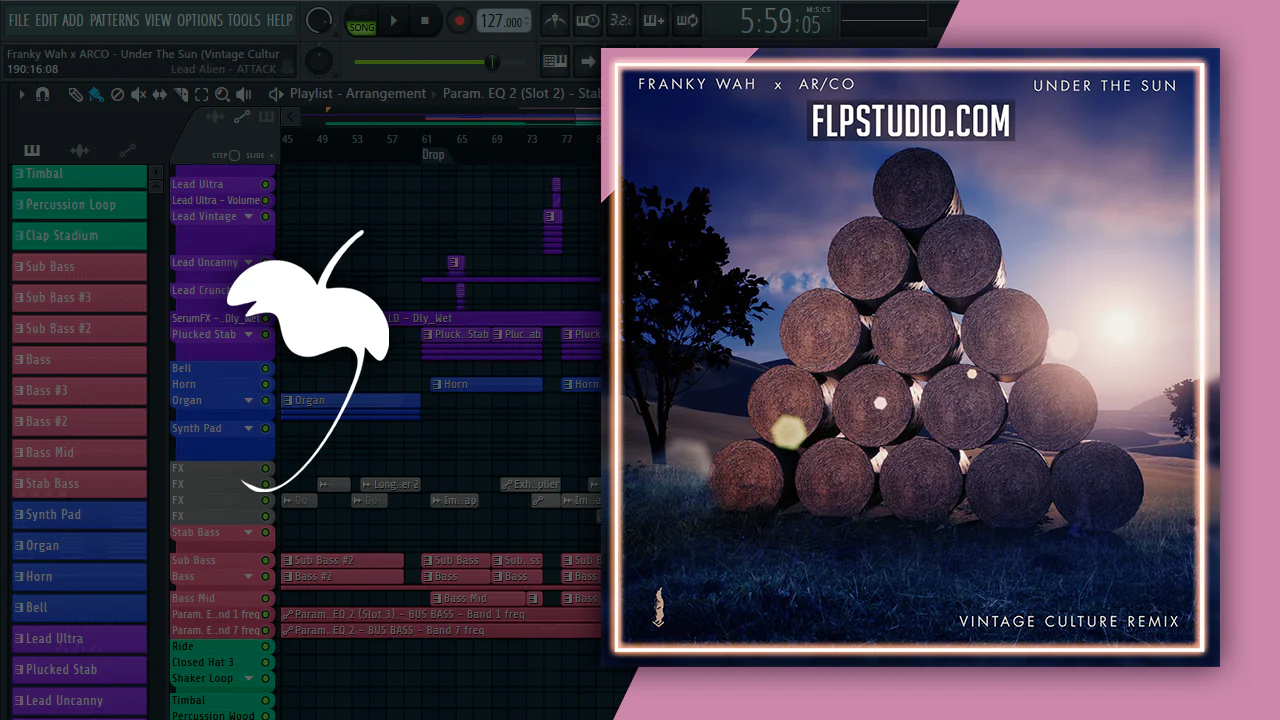Click the master pitch knob
The height and width of the screenshot is (720, 1280).
coord(319,60)
